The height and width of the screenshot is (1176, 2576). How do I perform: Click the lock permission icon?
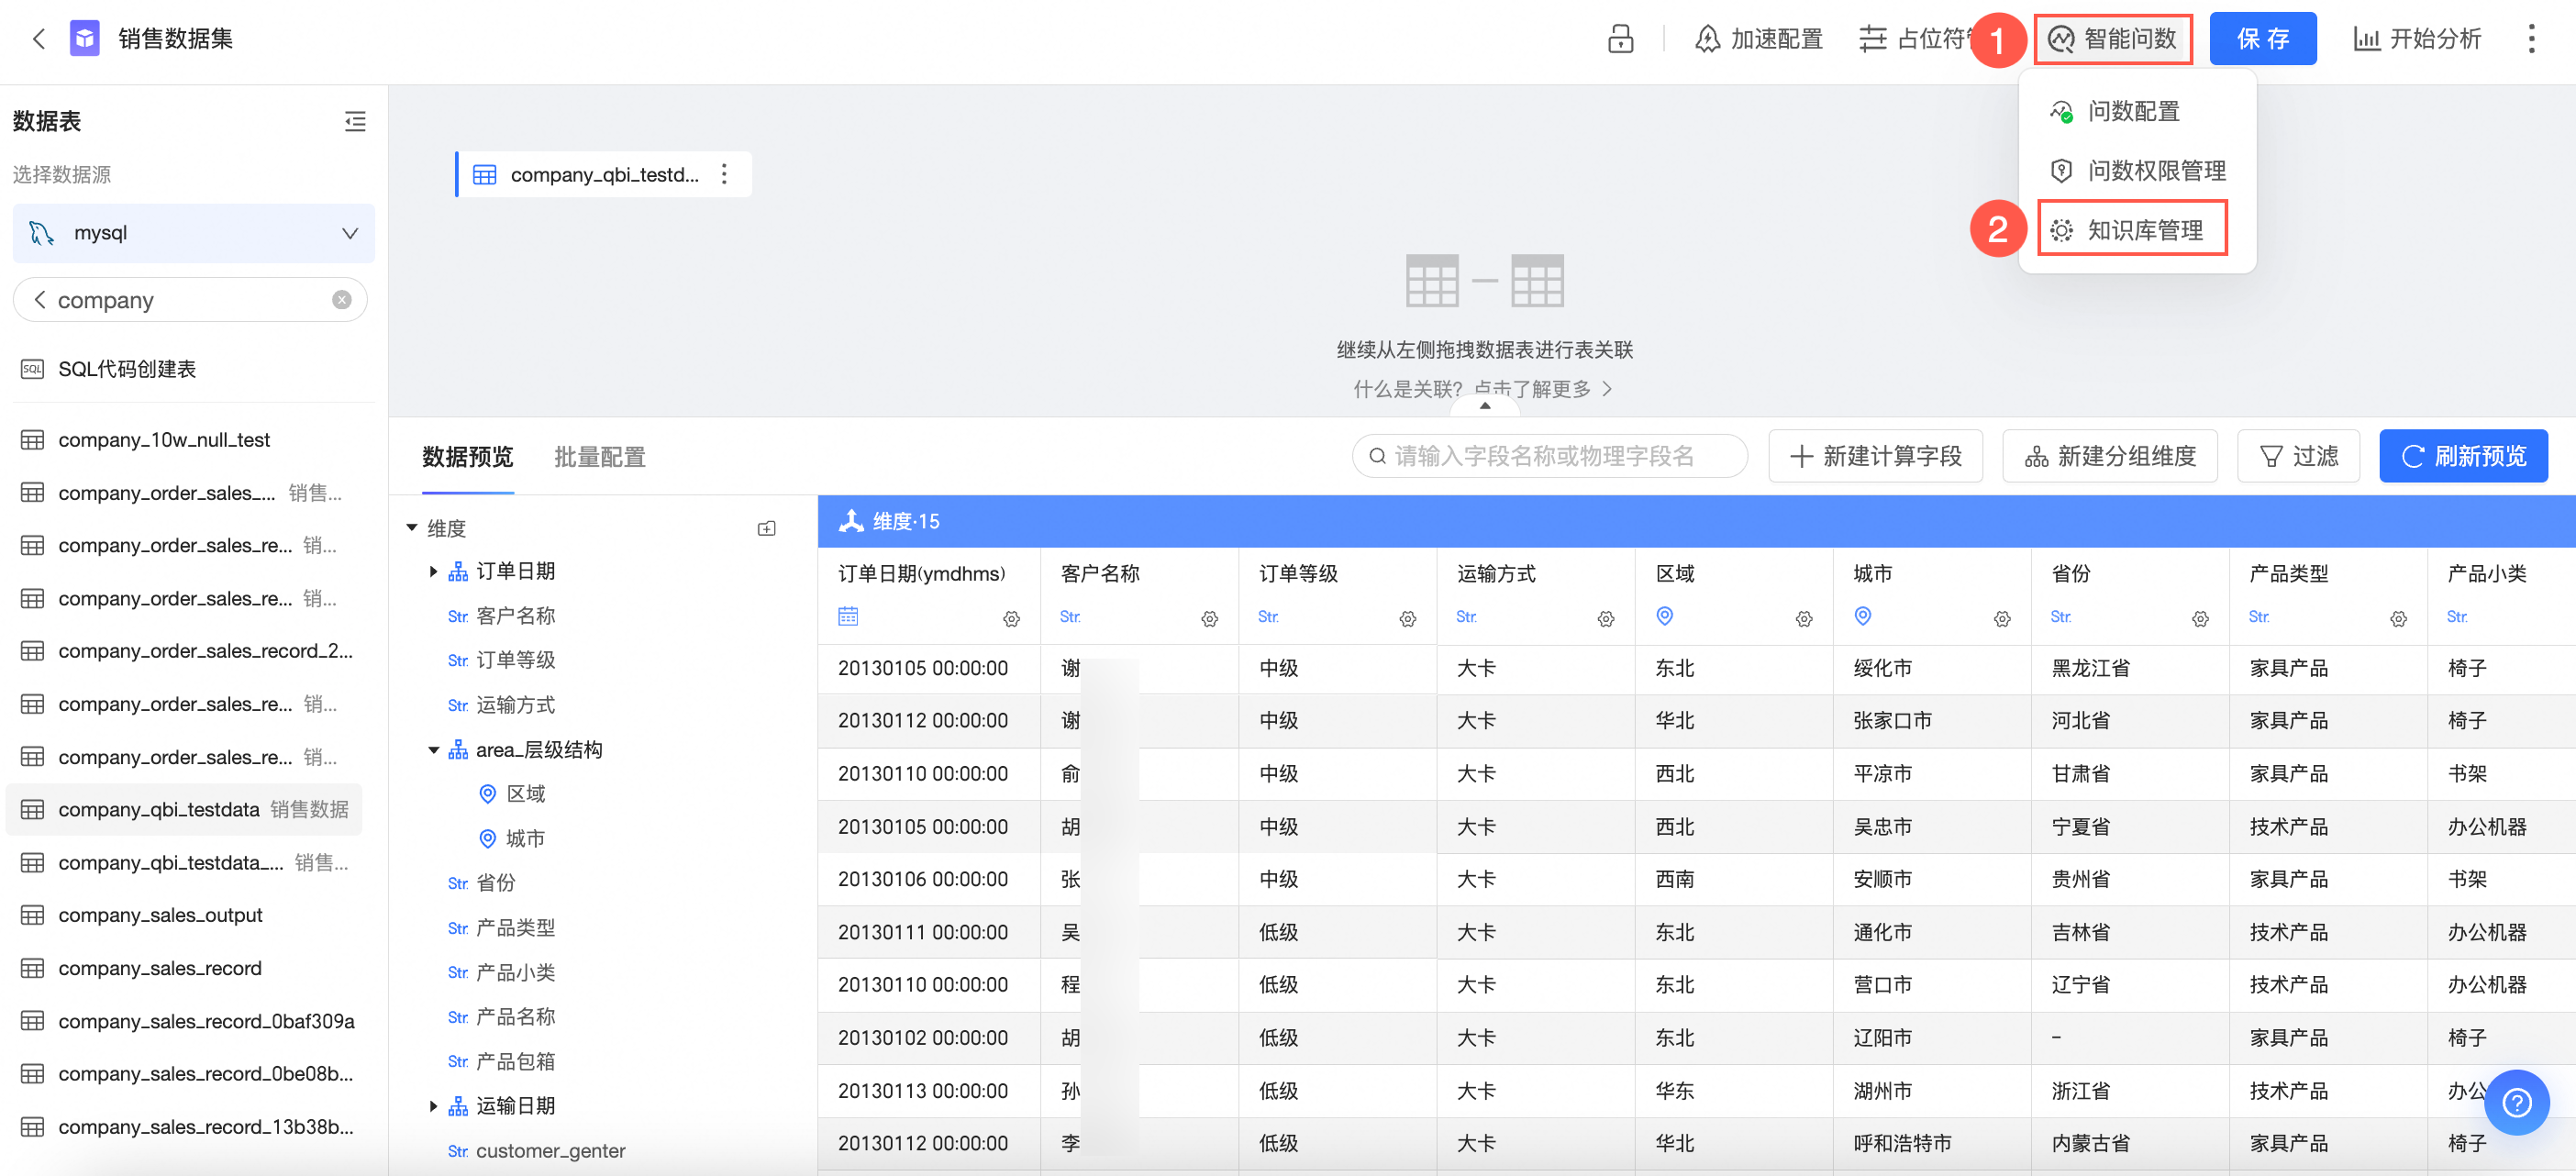1620,39
